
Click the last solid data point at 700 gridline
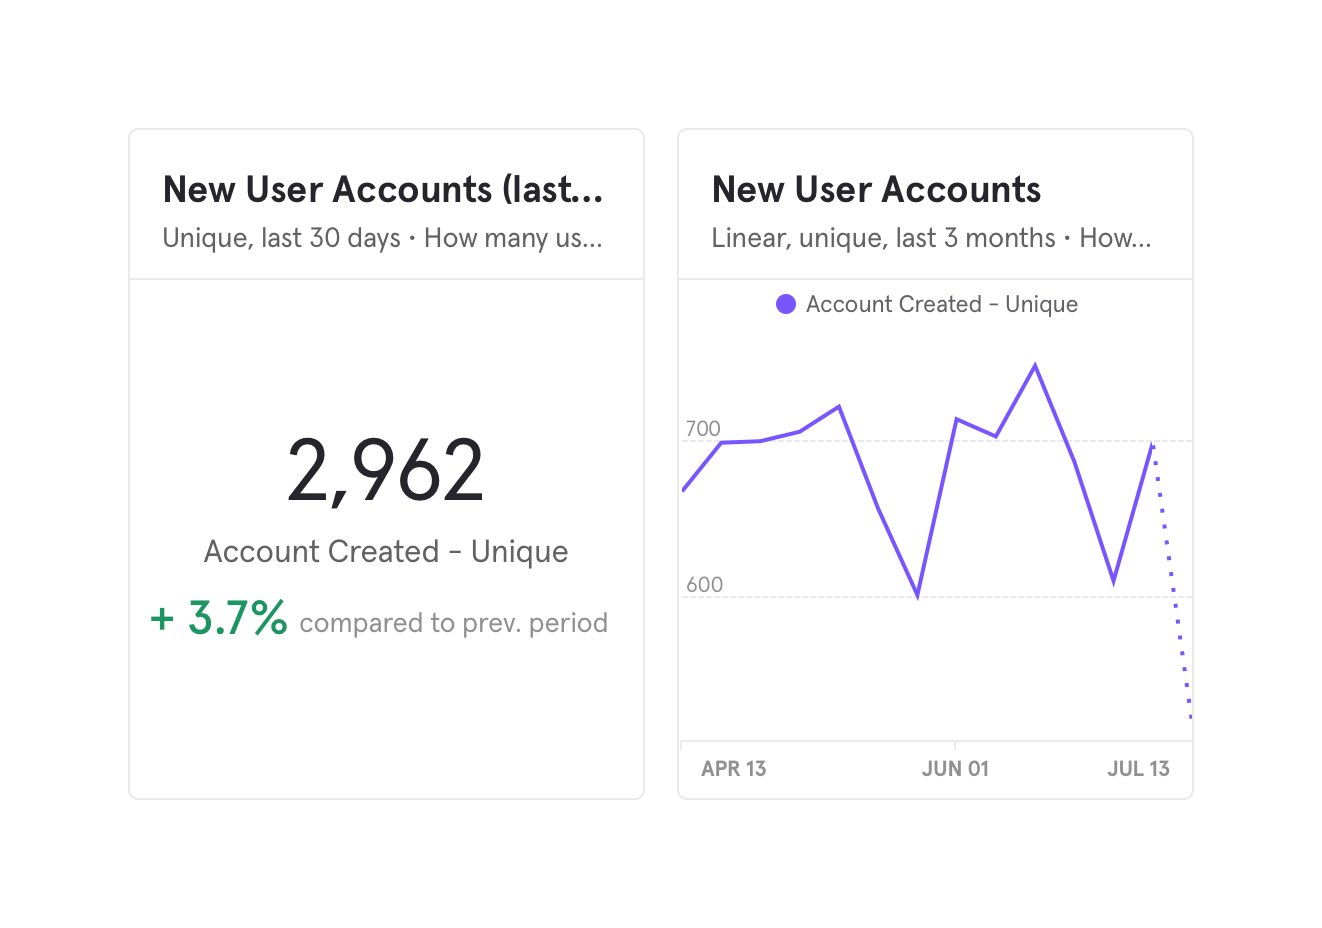click(x=1152, y=444)
